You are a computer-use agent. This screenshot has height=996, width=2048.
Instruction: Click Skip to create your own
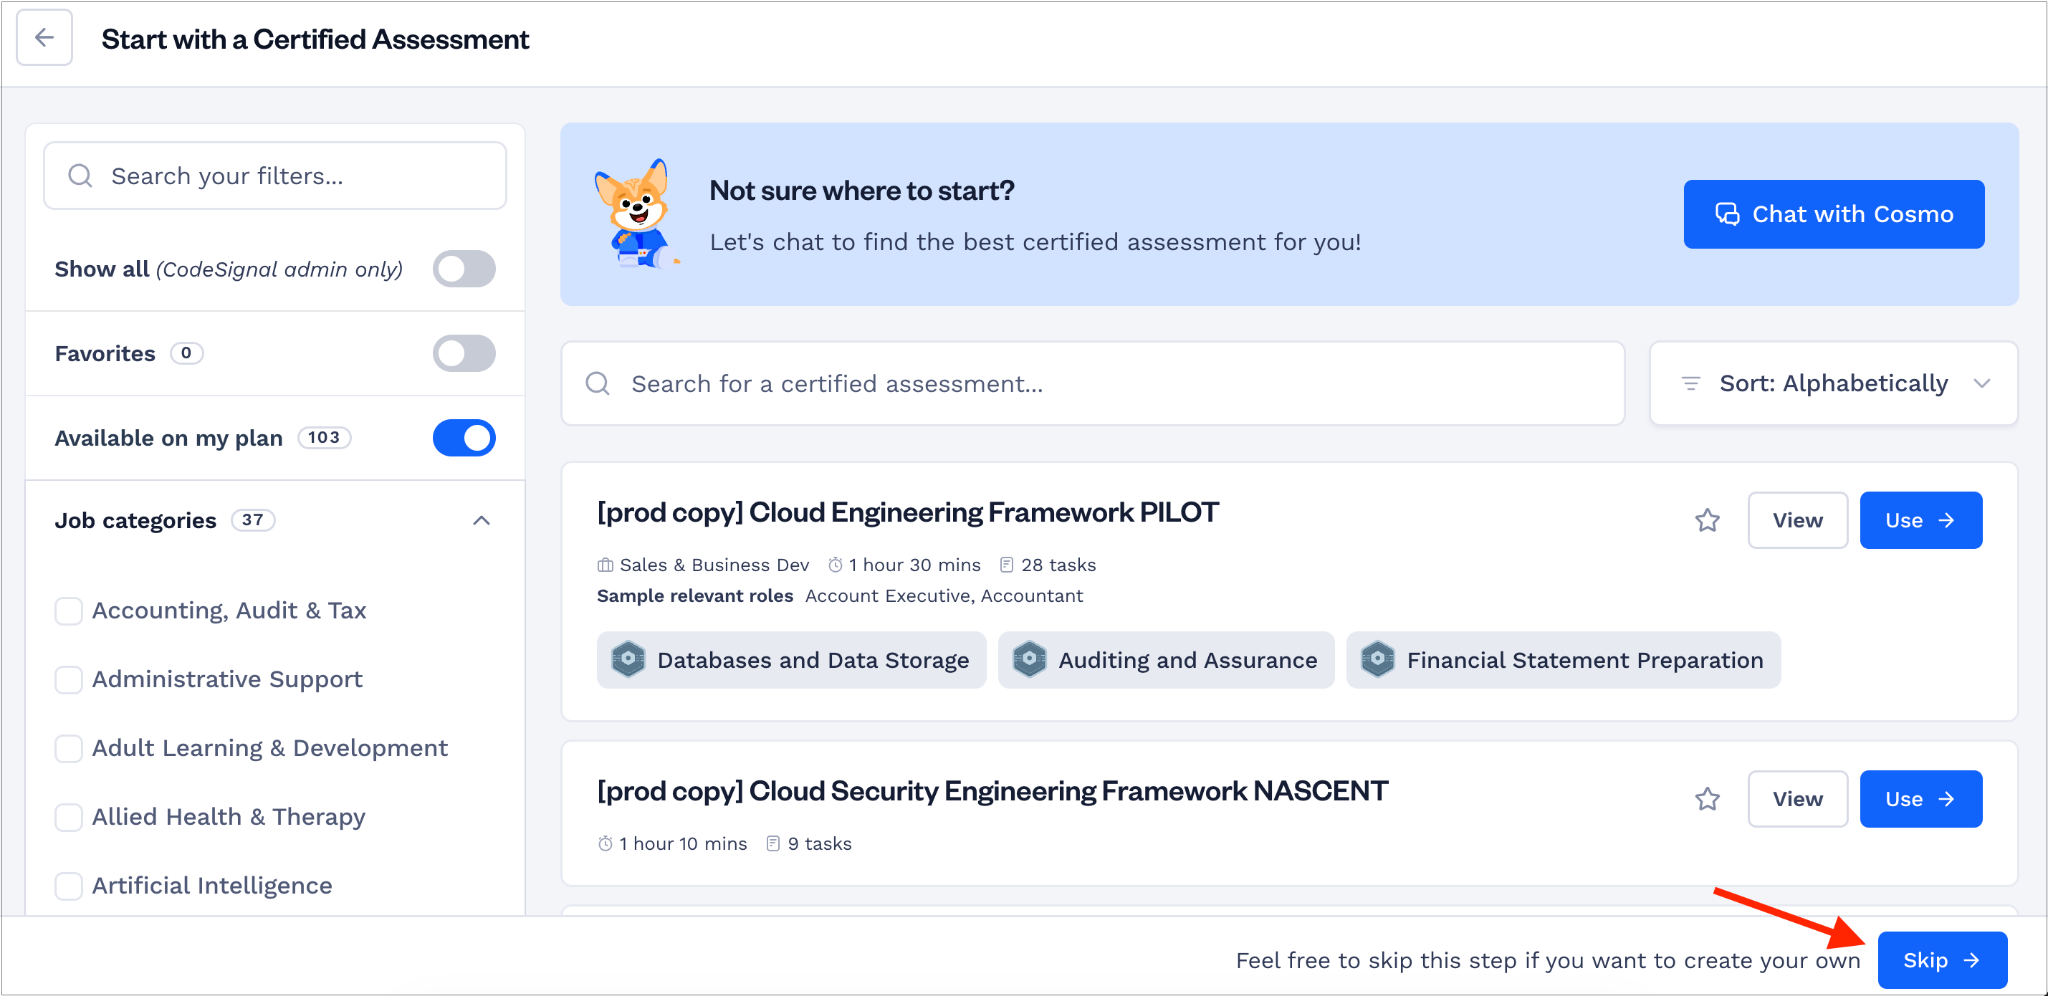[1942, 960]
